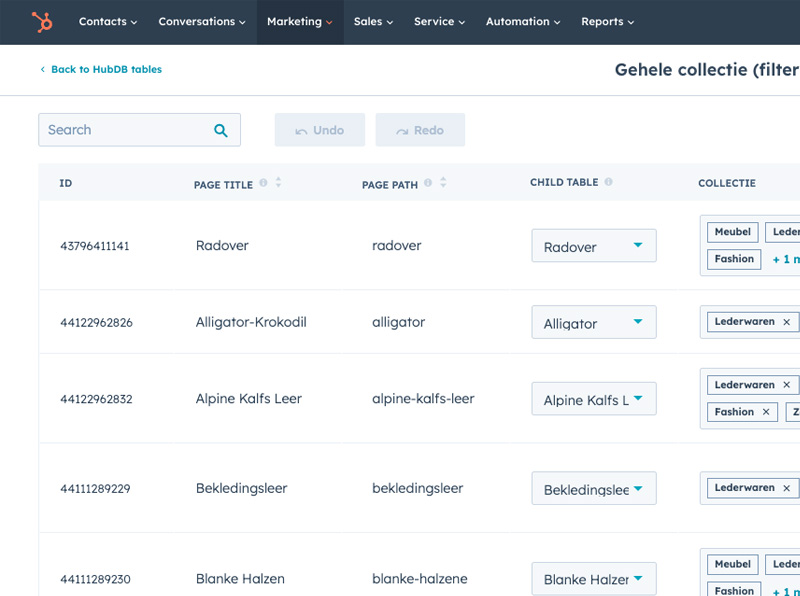The image size is (800, 596).
Task: Open the Automation menu
Action: pos(522,21)
